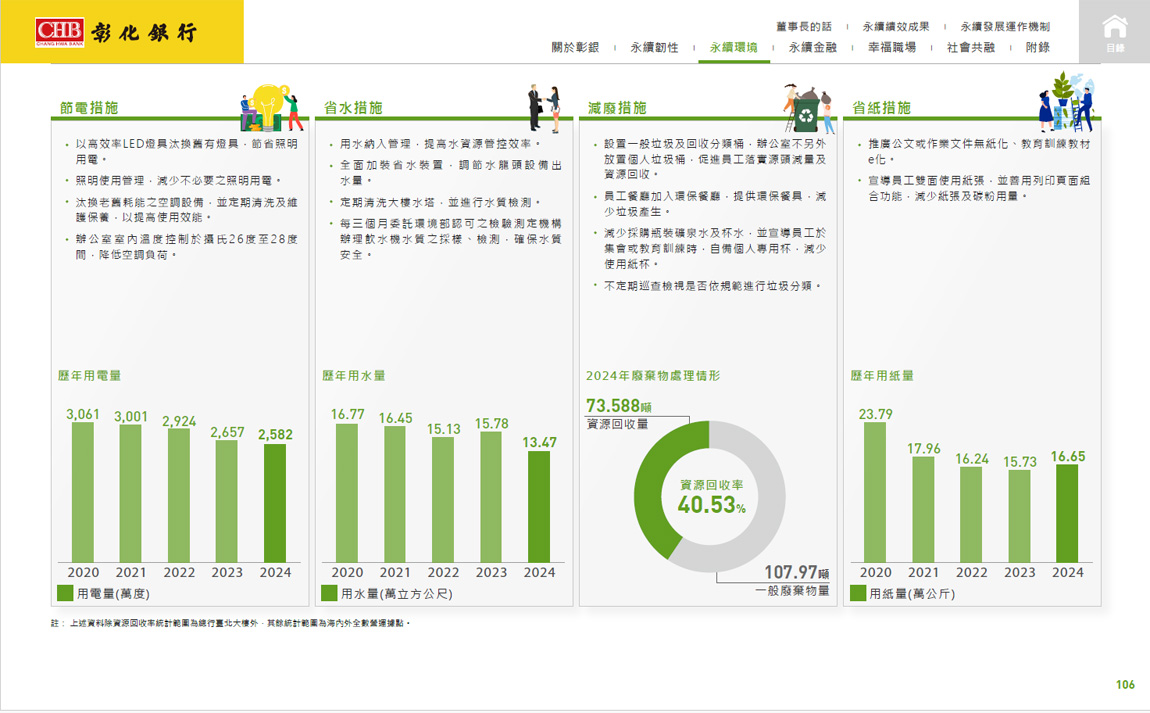Viewport: 1150px width, 713px height.
Task: Click the green 用電量 legend square
Action: pos(65,593)
